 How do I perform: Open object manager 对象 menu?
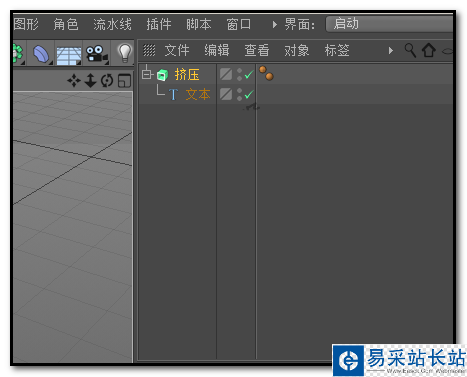[297, 51]
